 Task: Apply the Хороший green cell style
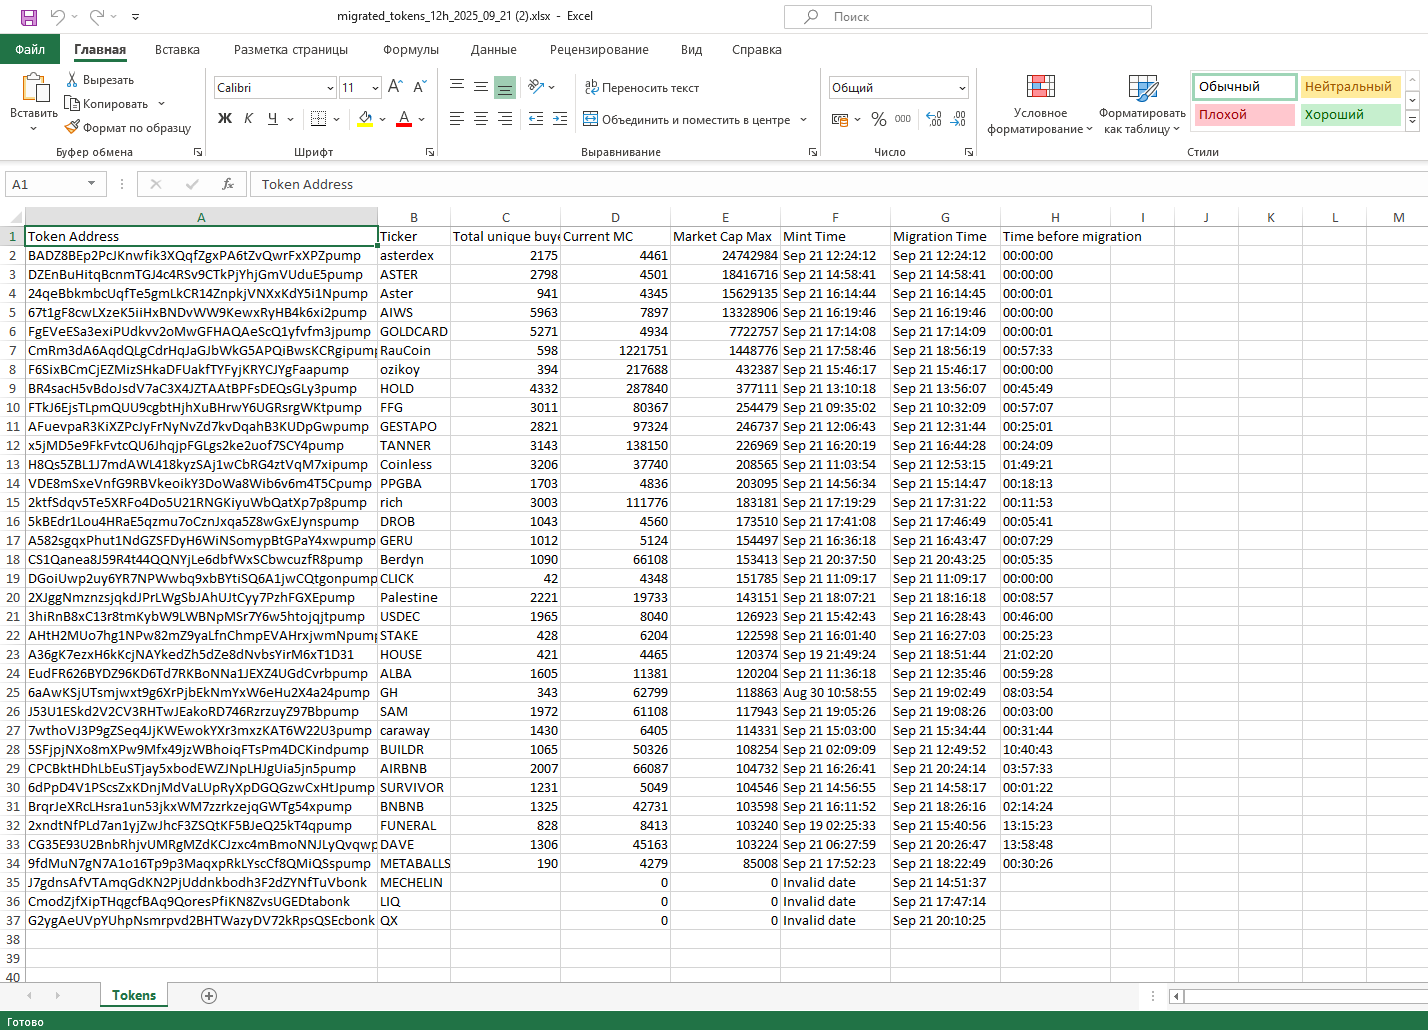(1350, 115)
